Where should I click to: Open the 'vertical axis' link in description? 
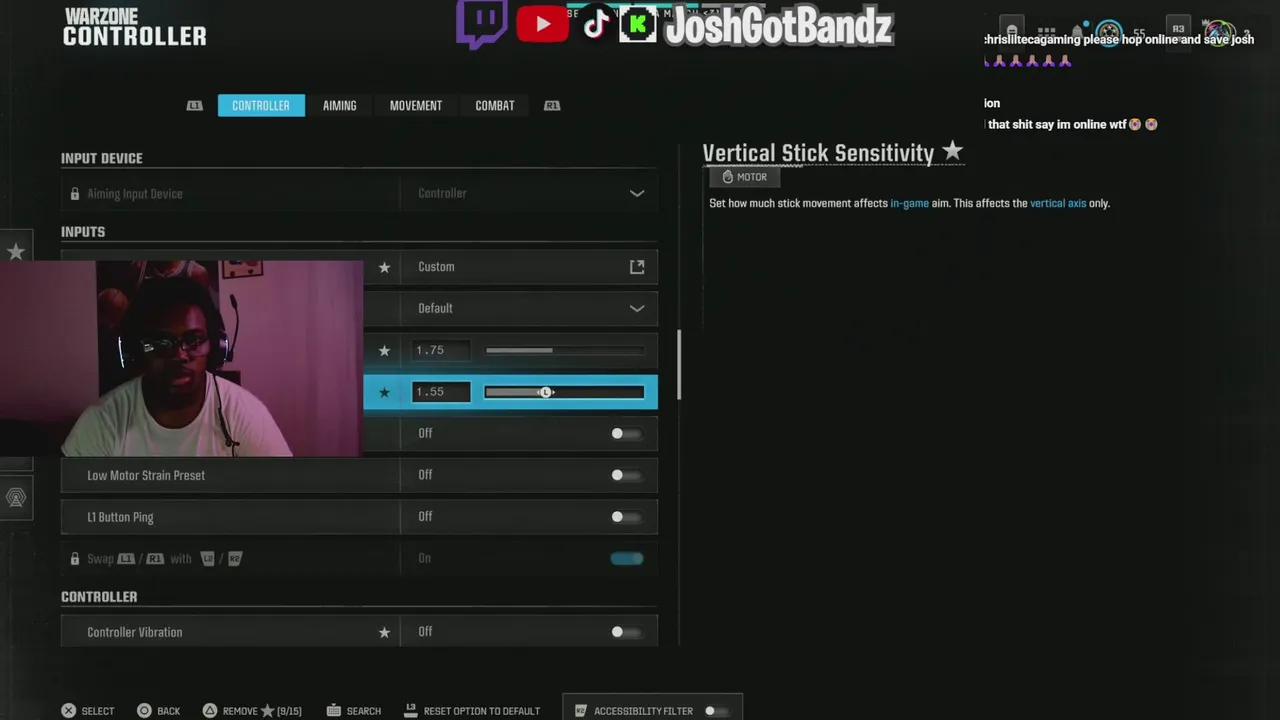click(1058, 203)
